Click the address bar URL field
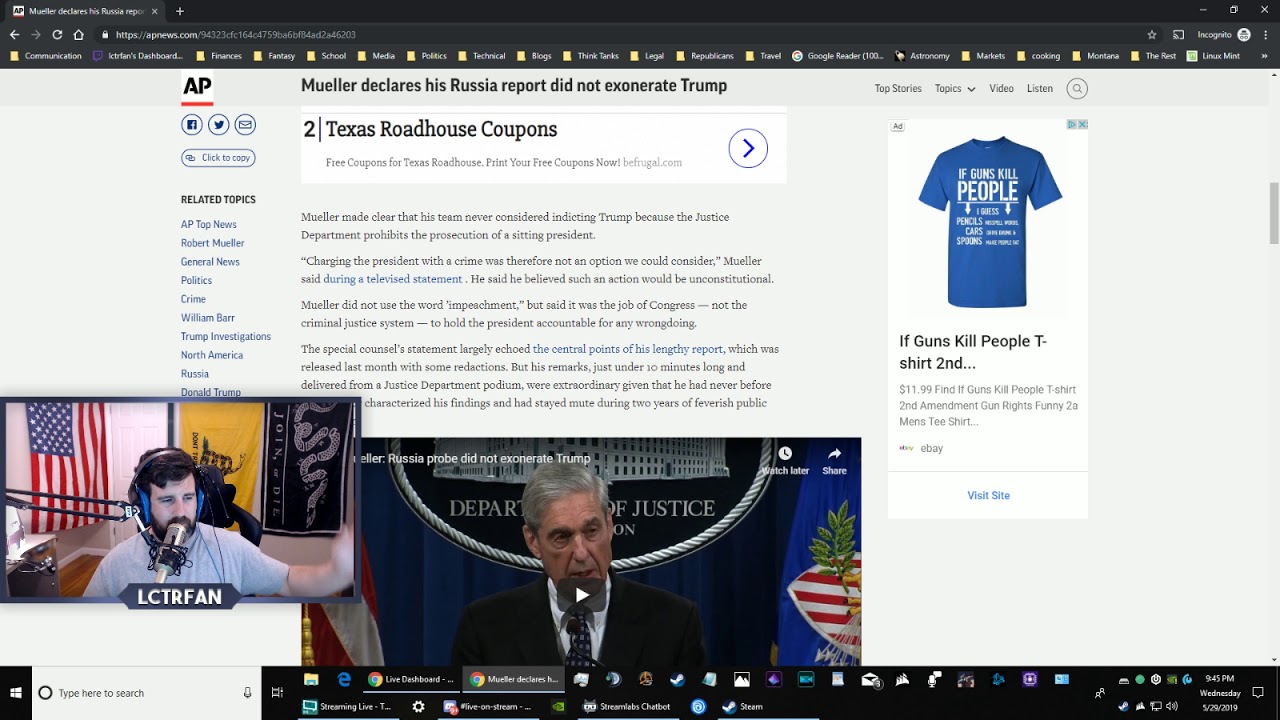 tap(620, 34)
